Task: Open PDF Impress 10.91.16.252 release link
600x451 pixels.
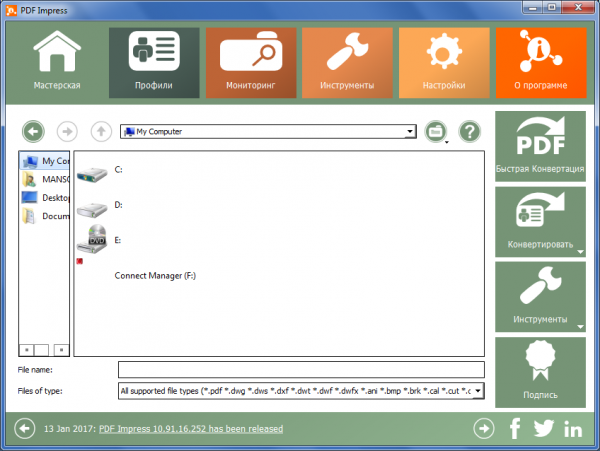Action: (x=191, y=429)
